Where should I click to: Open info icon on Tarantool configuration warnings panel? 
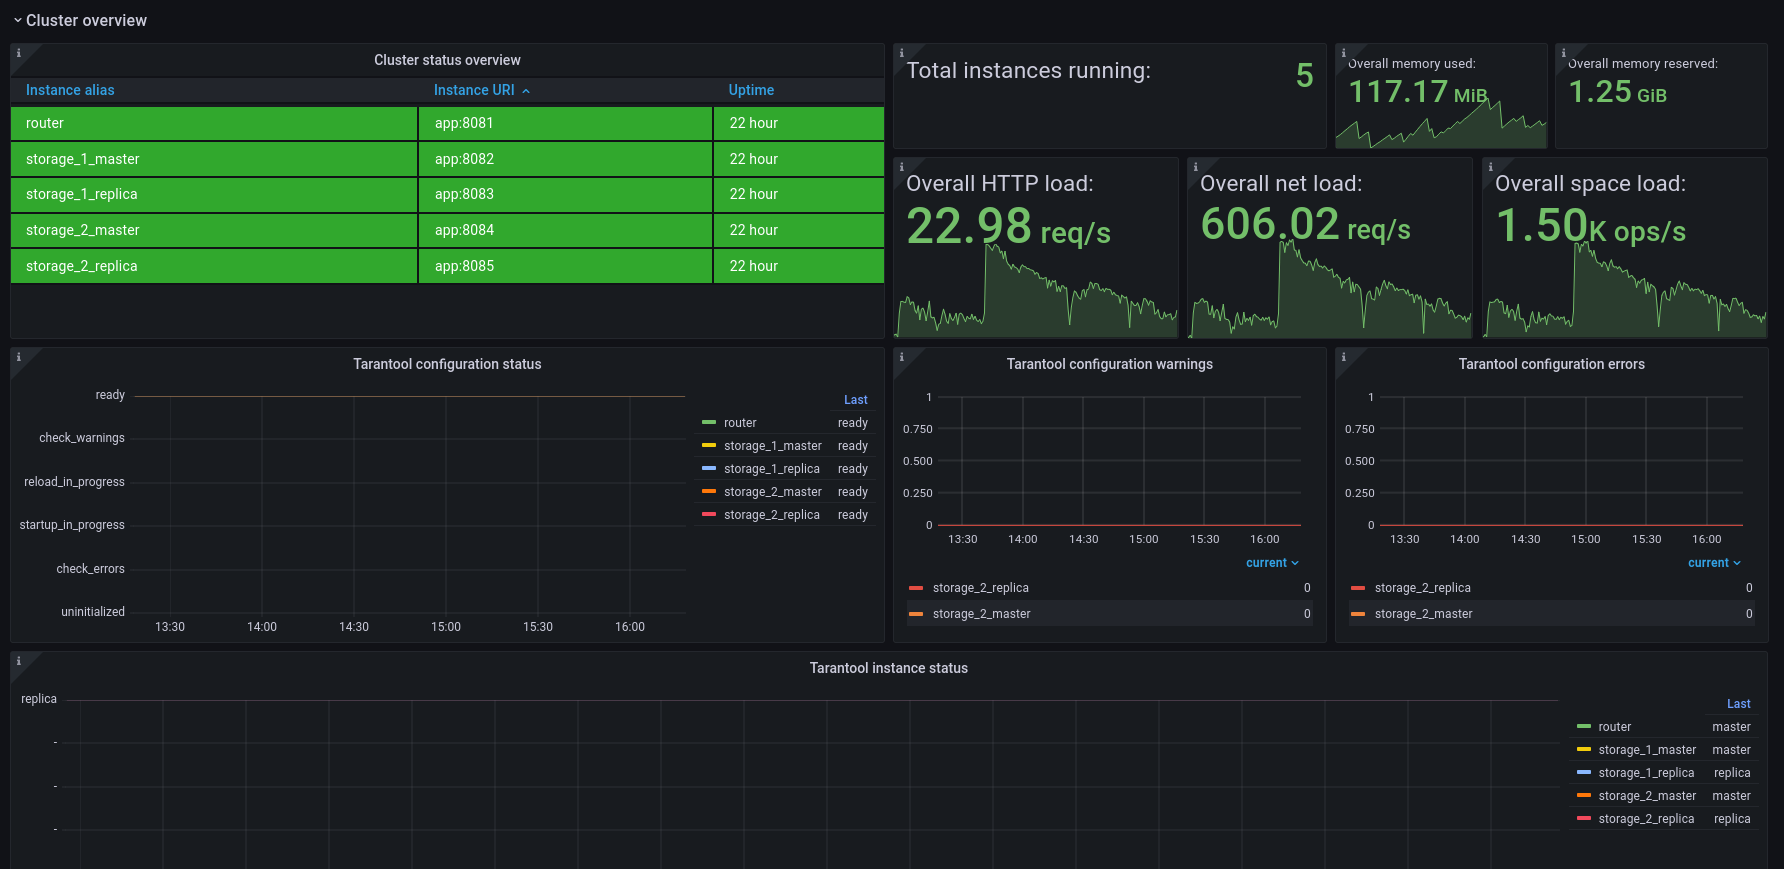[901, 357]
